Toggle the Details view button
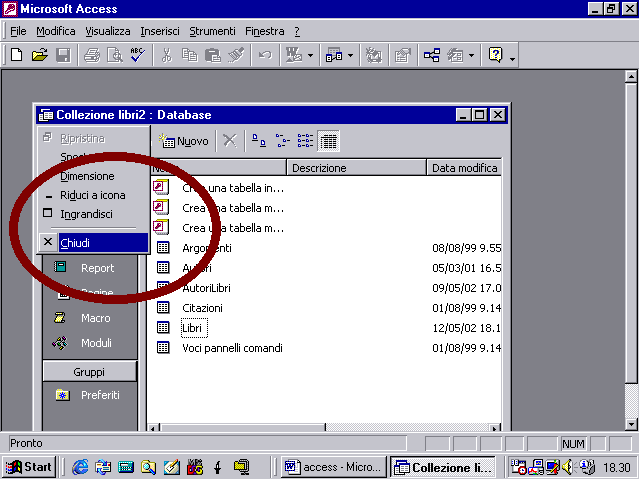This screenshot has height=479, width=639. point(328,141)
